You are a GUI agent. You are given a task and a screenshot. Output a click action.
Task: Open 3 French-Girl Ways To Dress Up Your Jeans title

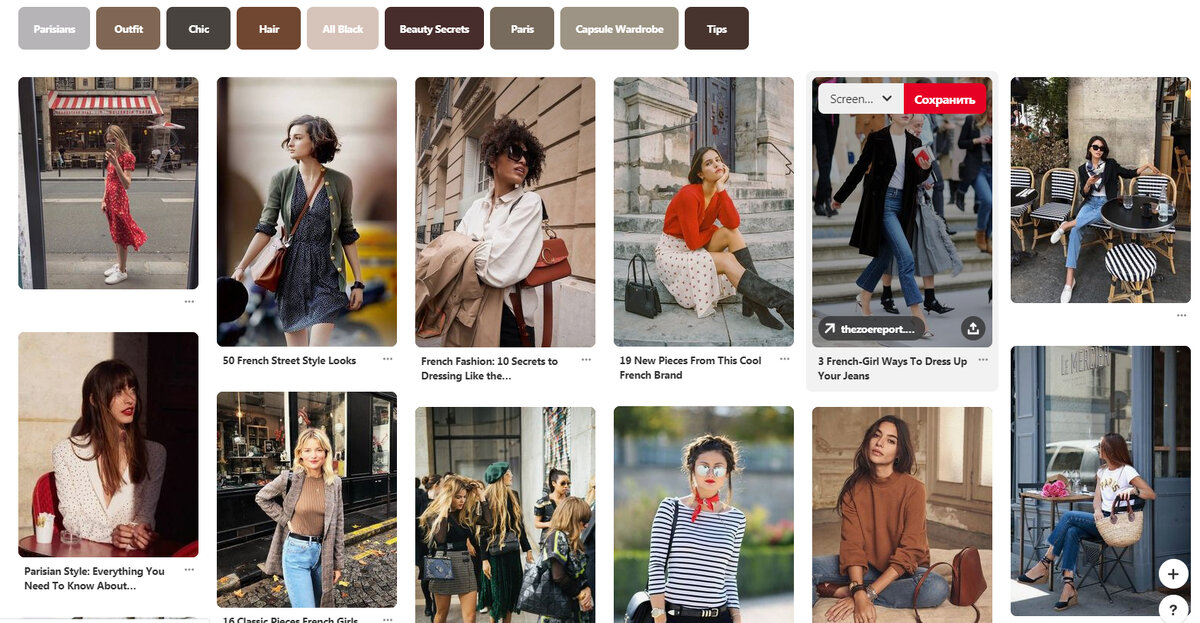tap(892, 369)
